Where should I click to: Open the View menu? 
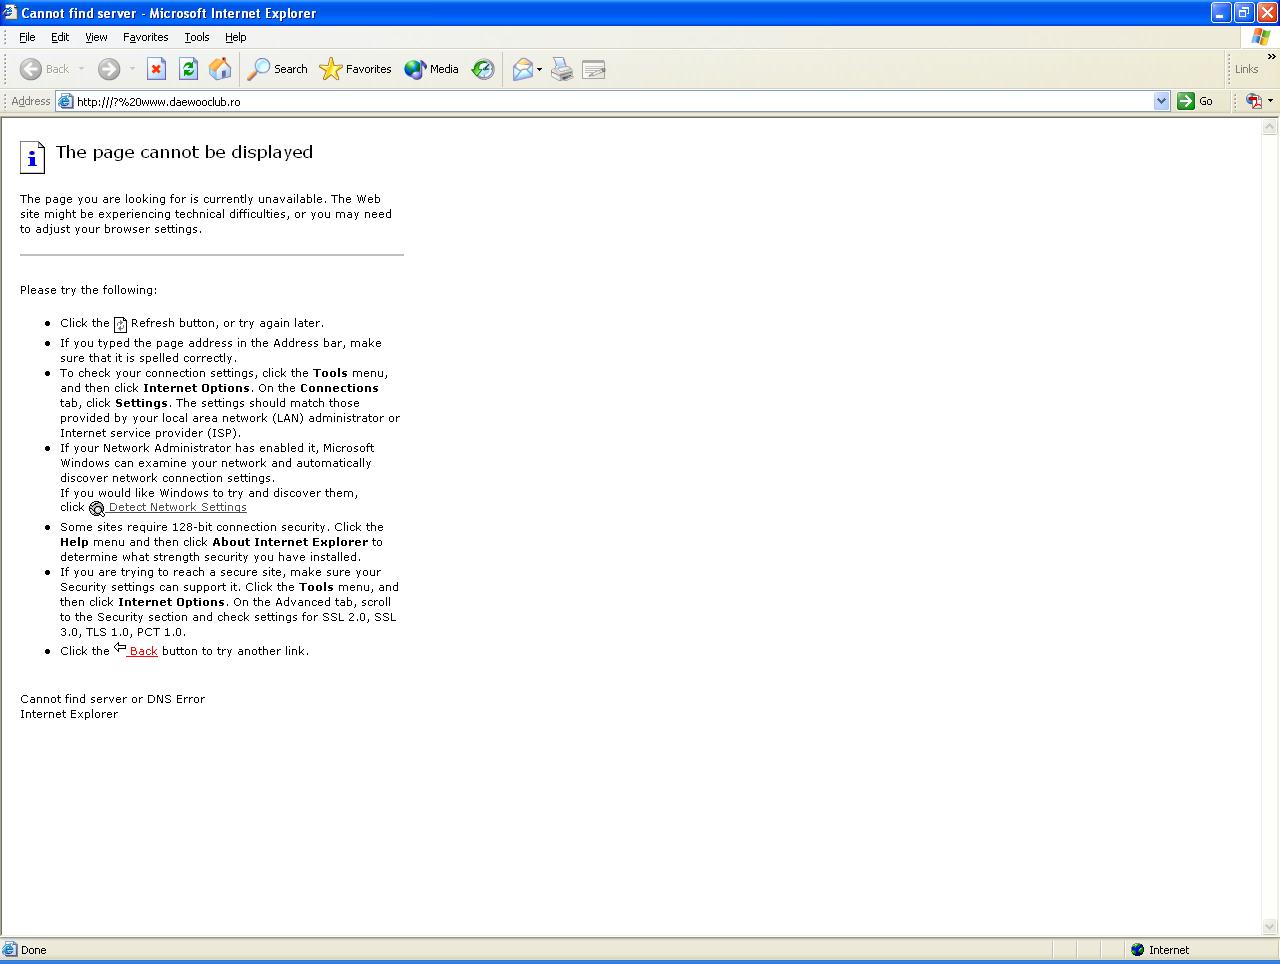[96, 37]
